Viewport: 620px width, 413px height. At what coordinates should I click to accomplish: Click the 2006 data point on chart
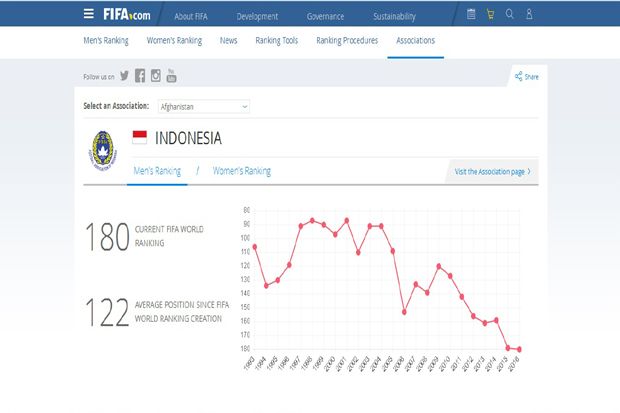tap(404, 312)
